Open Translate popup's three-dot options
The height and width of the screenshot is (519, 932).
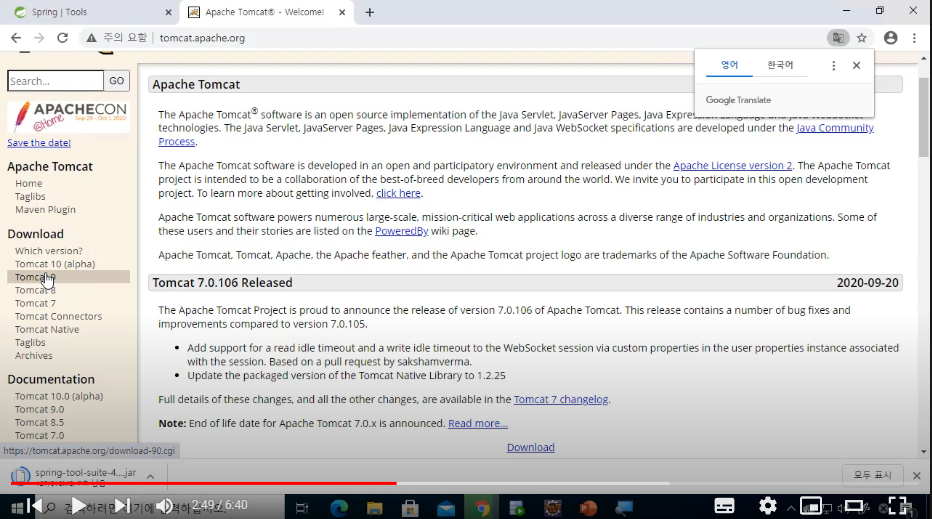(x=833, y=65)
